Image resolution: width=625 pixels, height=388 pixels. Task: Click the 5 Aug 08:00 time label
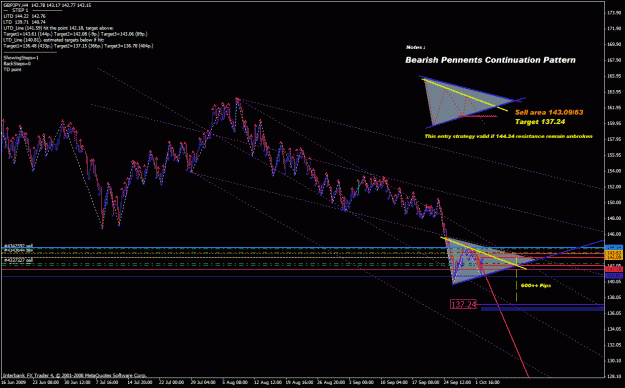tap(235, 382)
